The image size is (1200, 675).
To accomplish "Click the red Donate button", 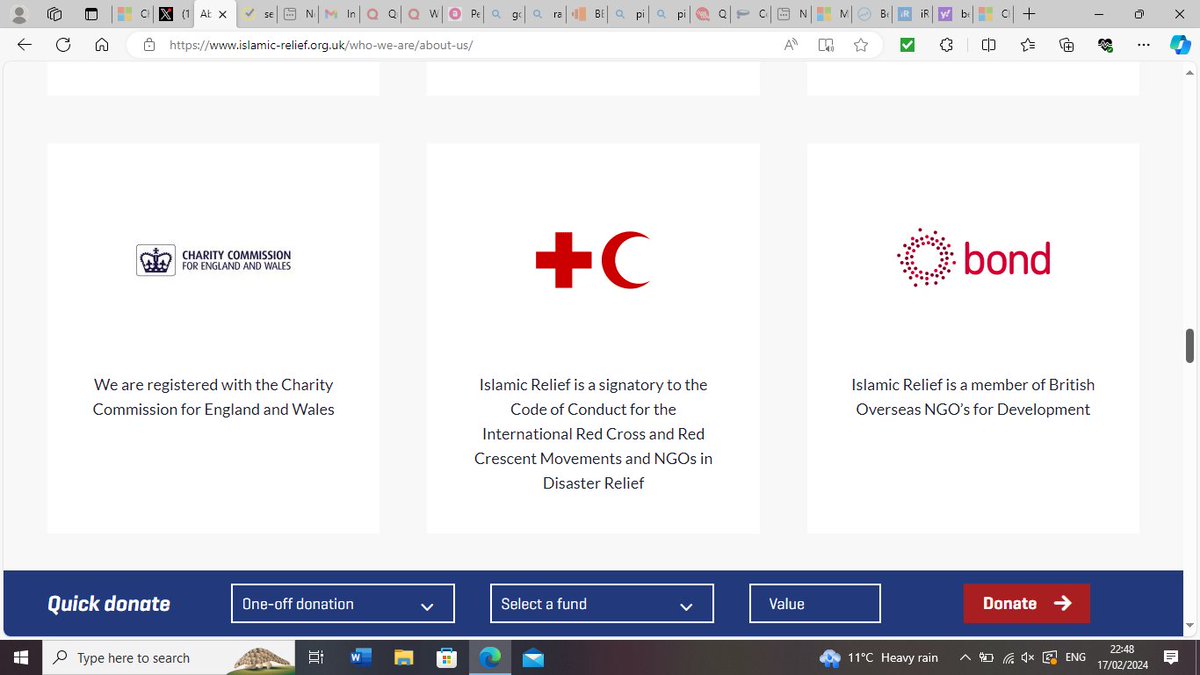I will pos(1026,603).
